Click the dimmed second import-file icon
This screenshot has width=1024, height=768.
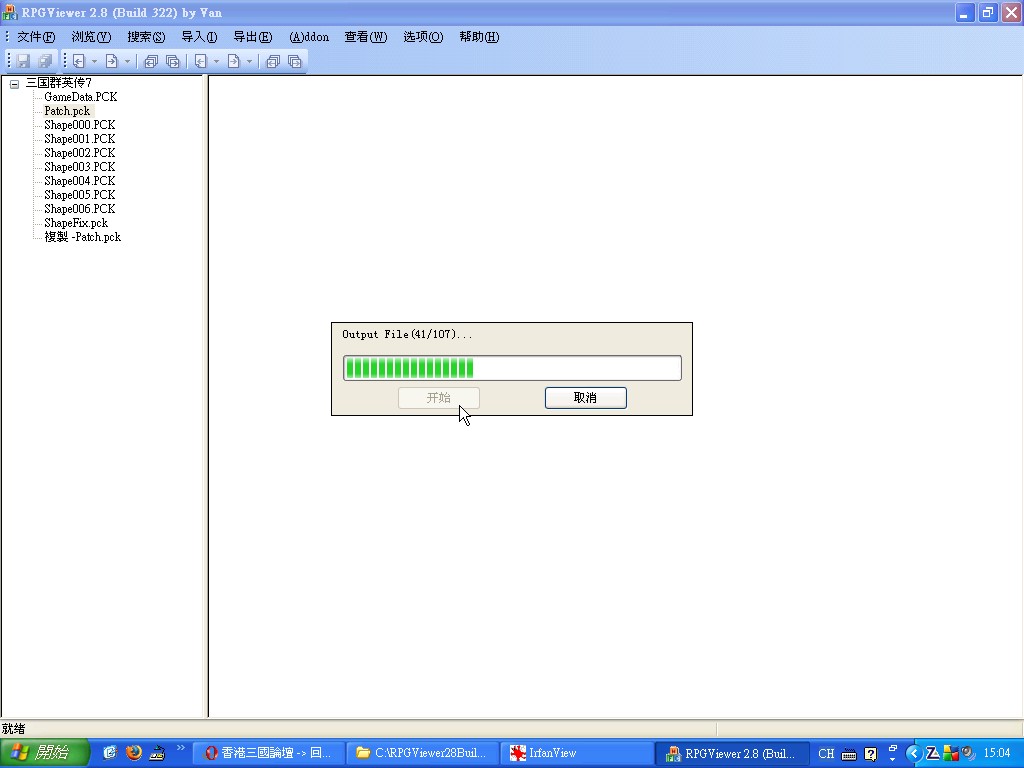(x=201, y=61)
